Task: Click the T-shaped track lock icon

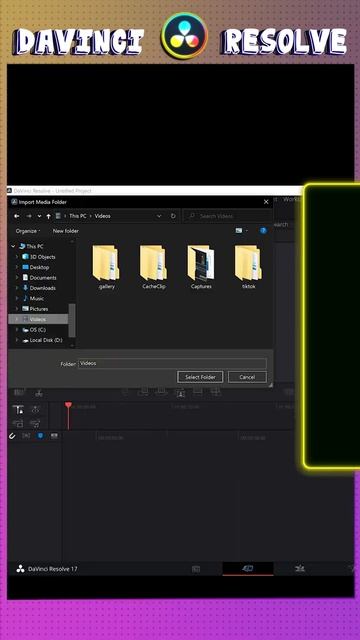Action: point(18,410)
